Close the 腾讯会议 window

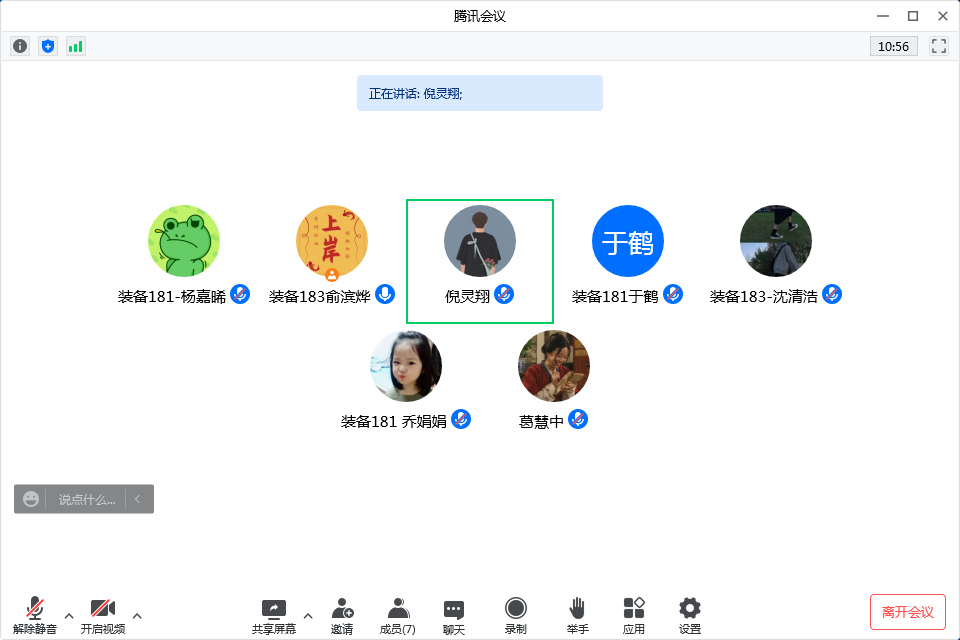click(x=943, y=16)
